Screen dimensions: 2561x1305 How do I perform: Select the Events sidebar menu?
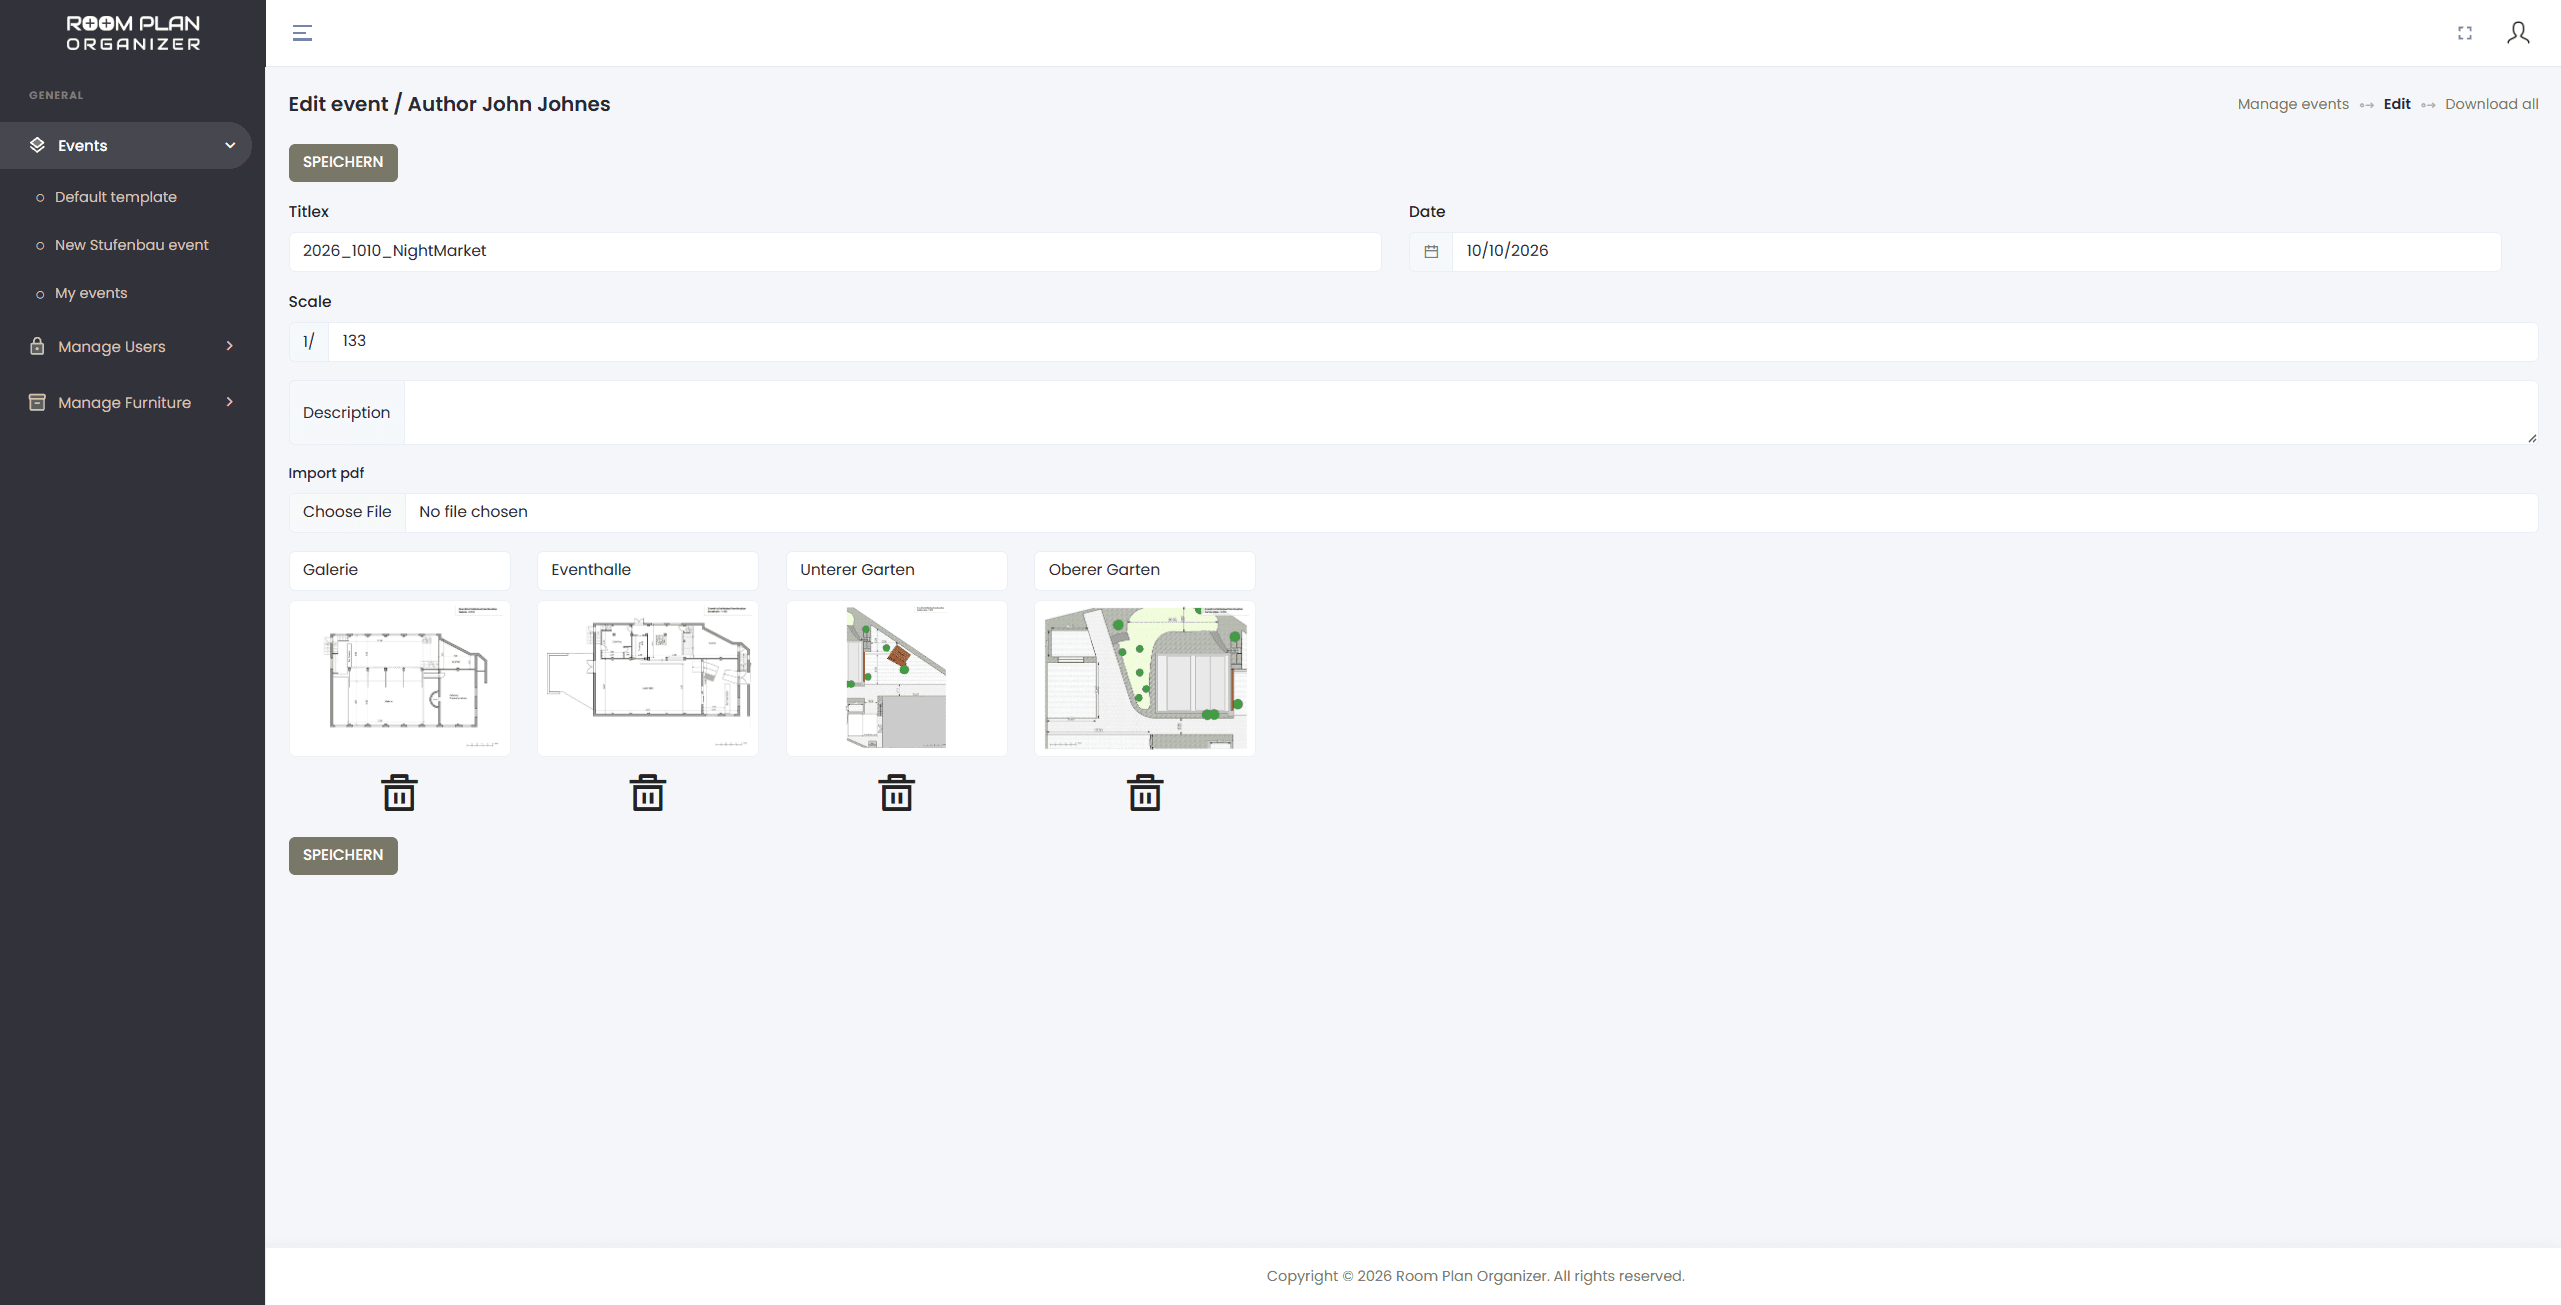pyautogui.click(x=126, y=145)
